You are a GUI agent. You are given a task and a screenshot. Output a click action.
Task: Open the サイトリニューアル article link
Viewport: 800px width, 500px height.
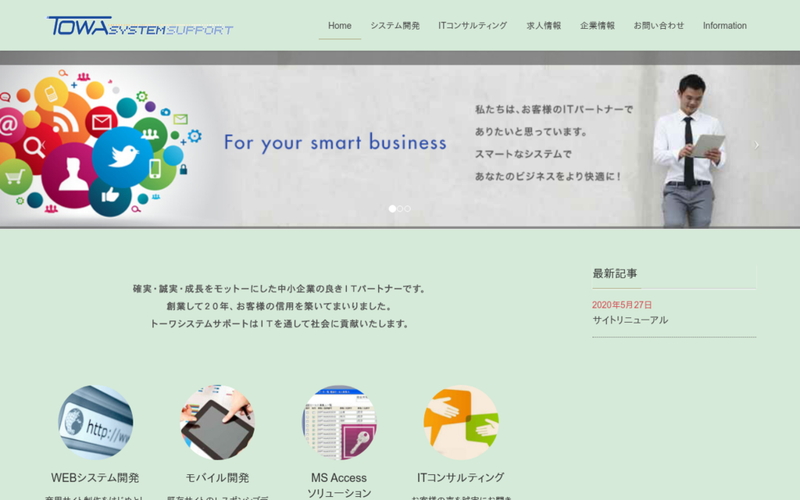pyautogui.click(x=630, y=320)
